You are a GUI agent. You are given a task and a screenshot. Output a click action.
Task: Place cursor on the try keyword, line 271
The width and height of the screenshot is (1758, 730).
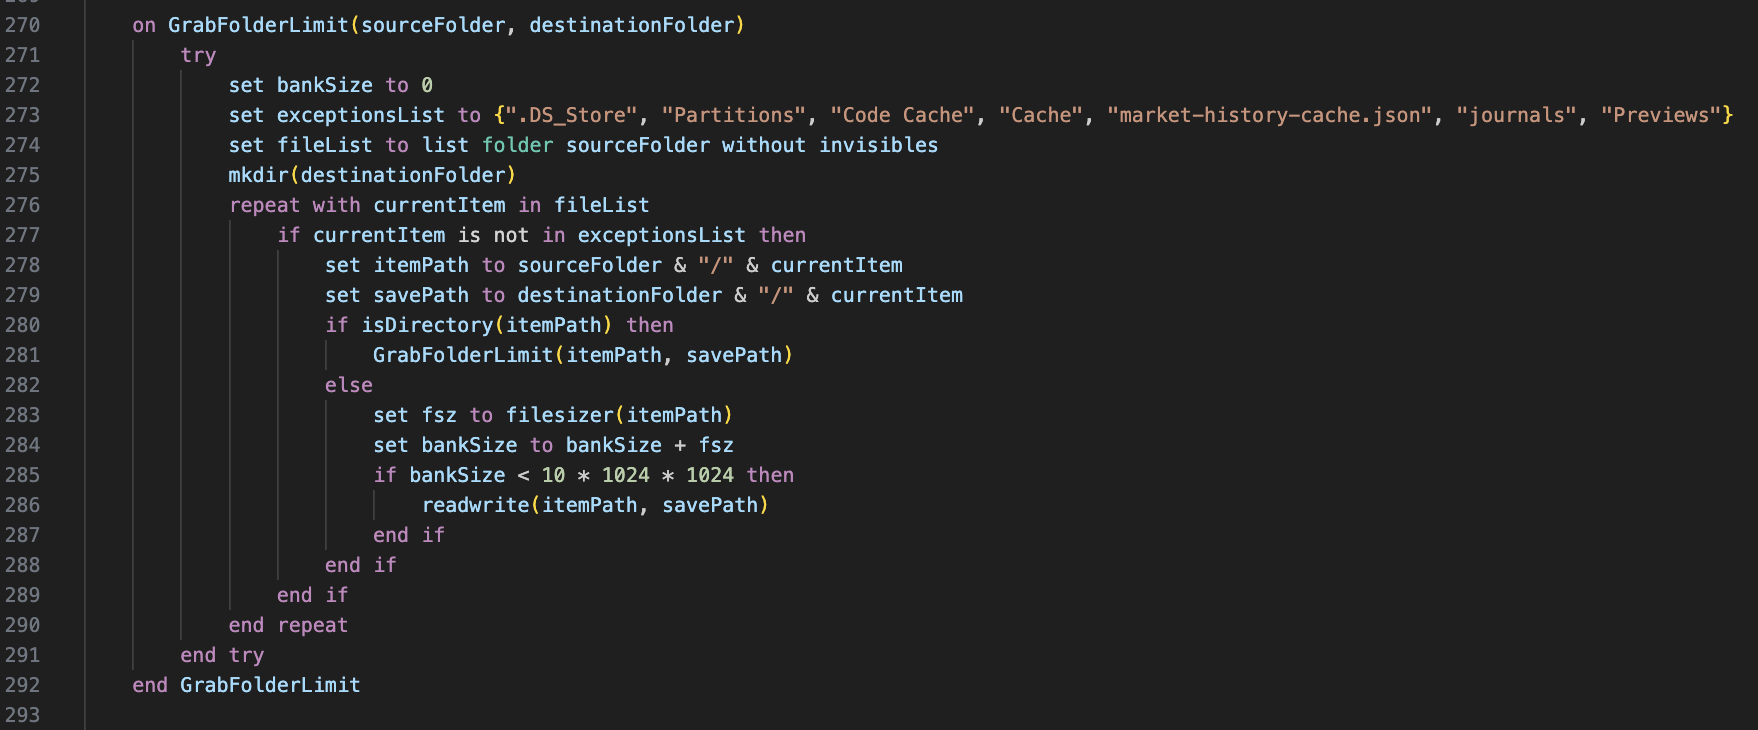198,55
